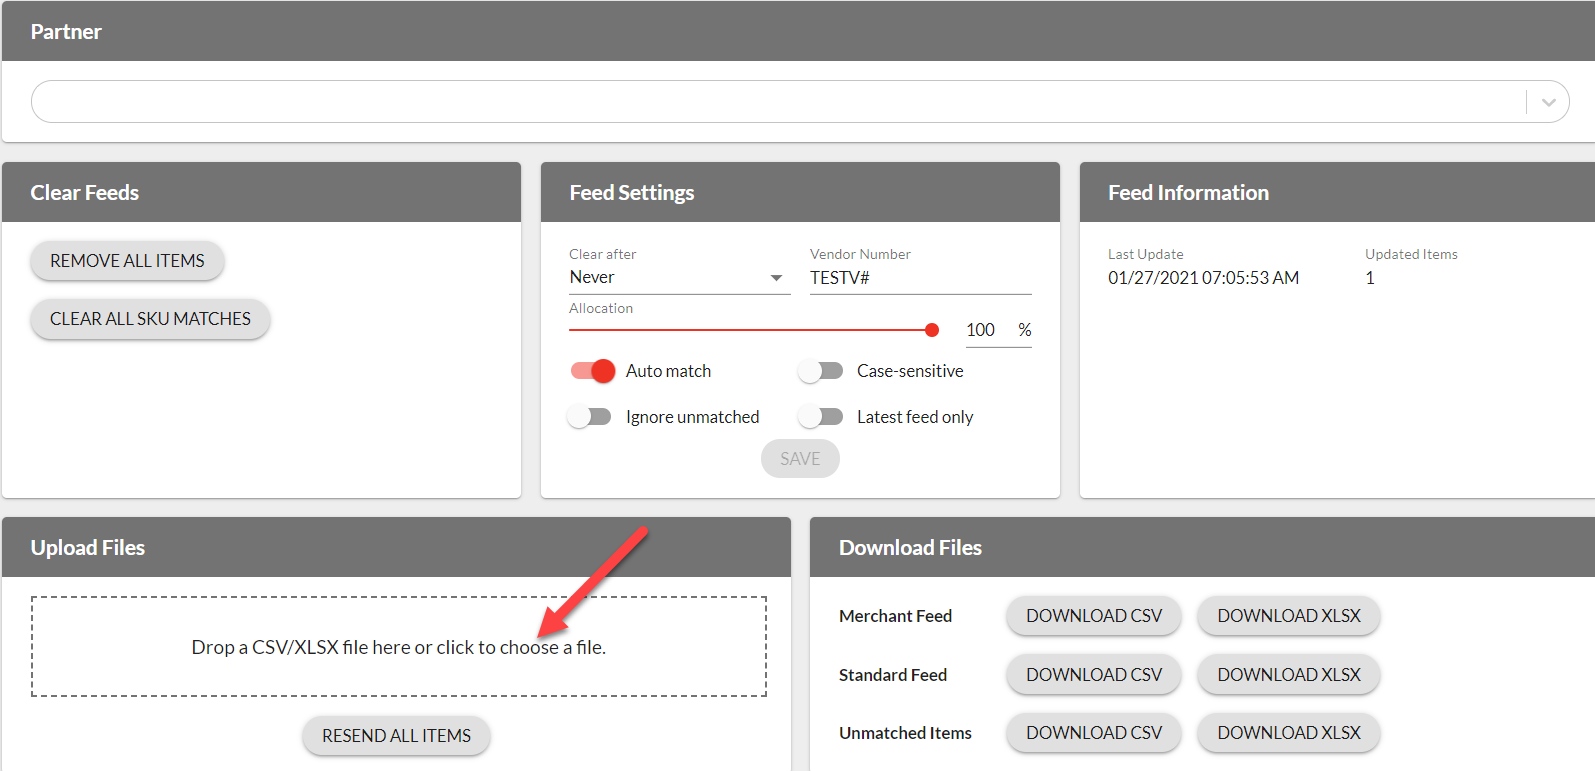Download Unmatched Items as XLSX
The width and height of the screenshot is (1595, 771).
point(1288,733)
